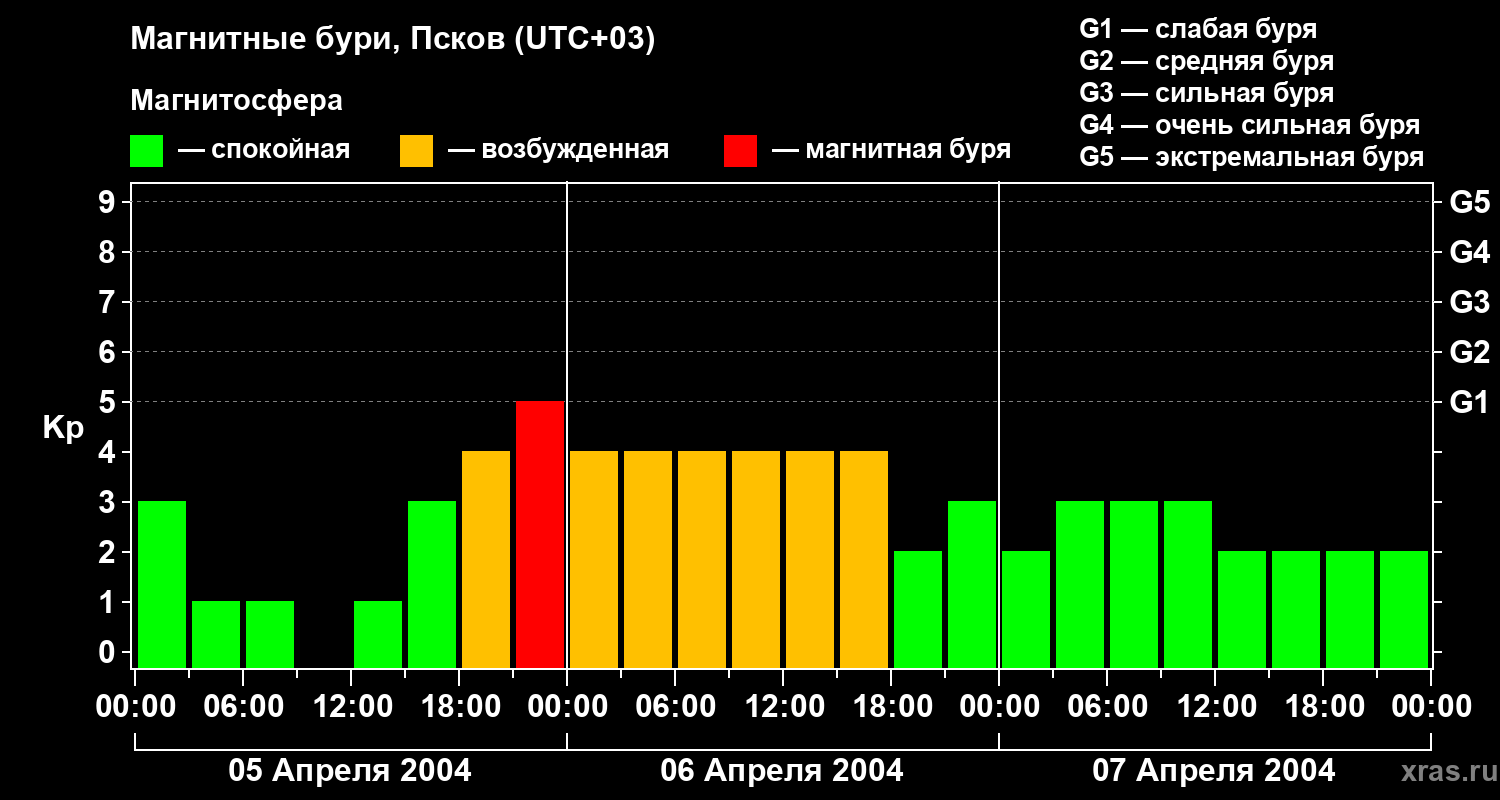Click the '06:00' time label under 05 April
Image resolution: width=1500 pixels, height=800 pixels.
click(243, 707)
